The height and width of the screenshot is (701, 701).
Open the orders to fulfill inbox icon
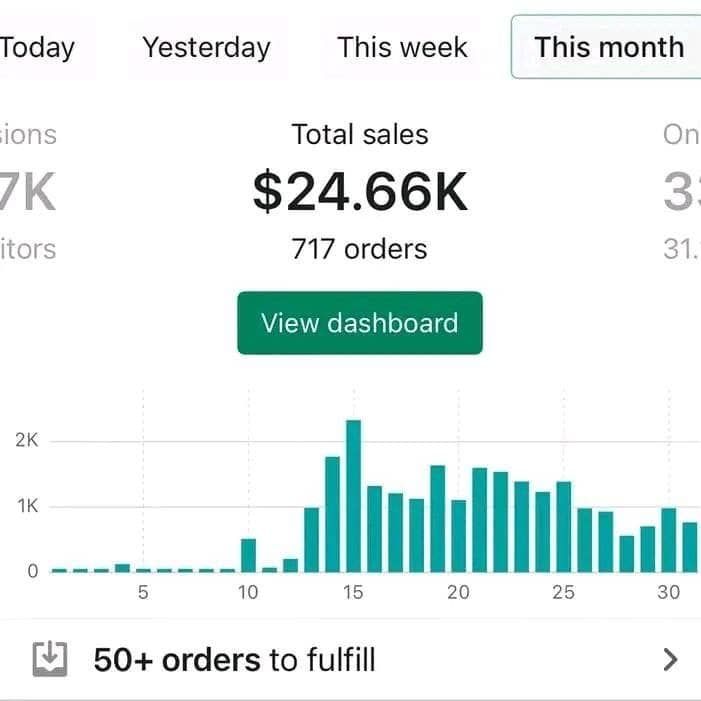tap(50, 659)
